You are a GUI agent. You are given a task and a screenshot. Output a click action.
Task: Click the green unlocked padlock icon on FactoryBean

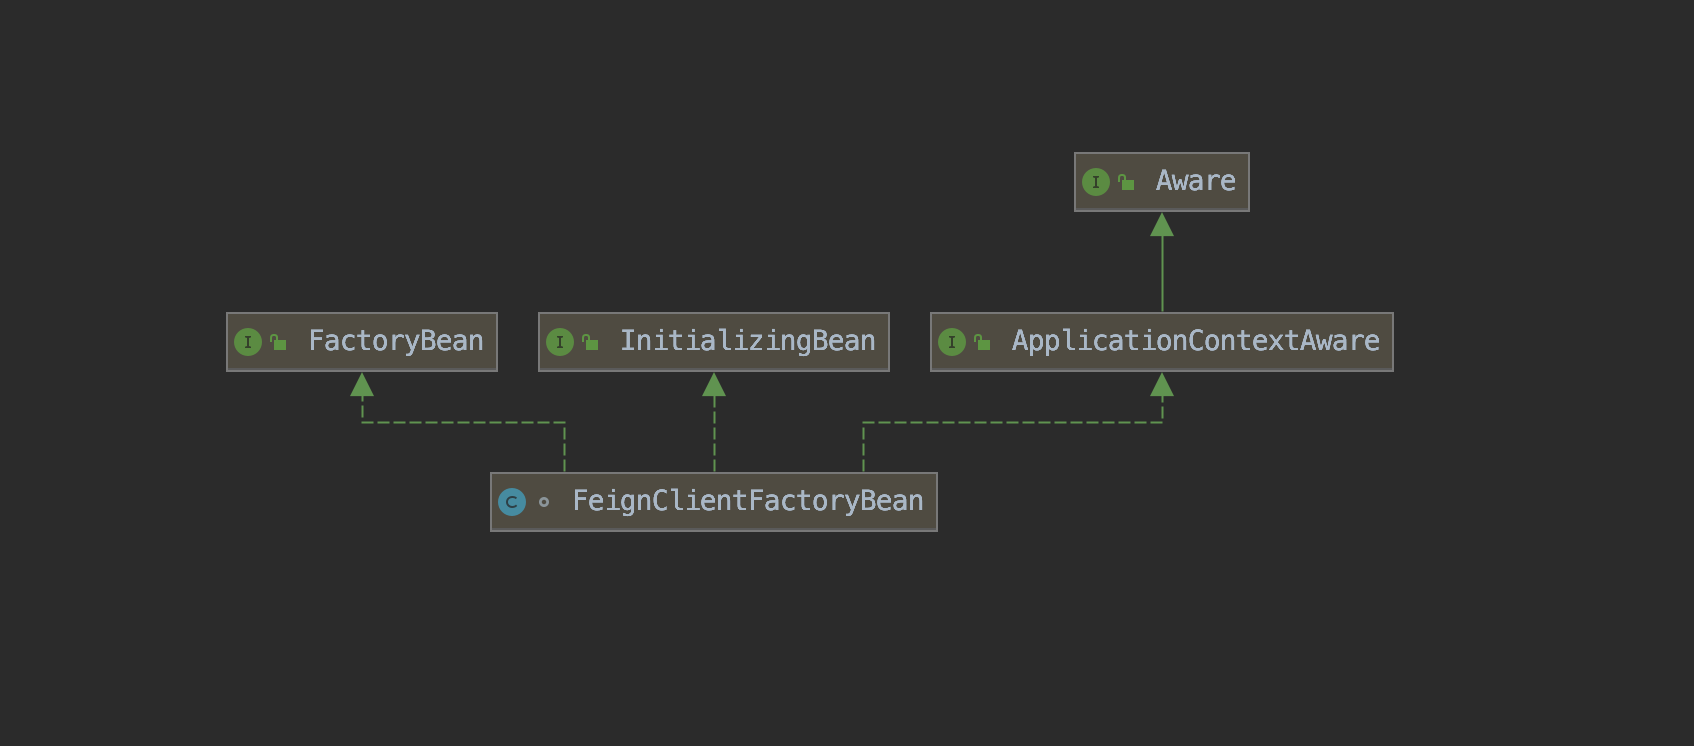[278, 342]
